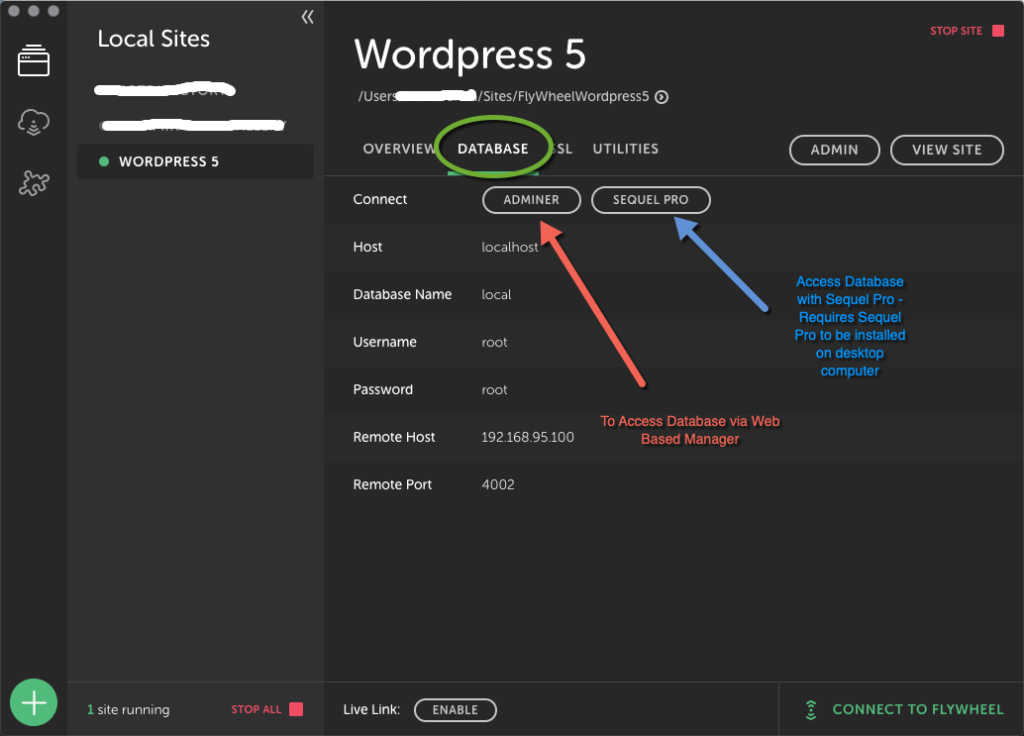Screen dimensions: 1024x736
Task: Click the Wordpress 5 site title
Action: point(470,55)
